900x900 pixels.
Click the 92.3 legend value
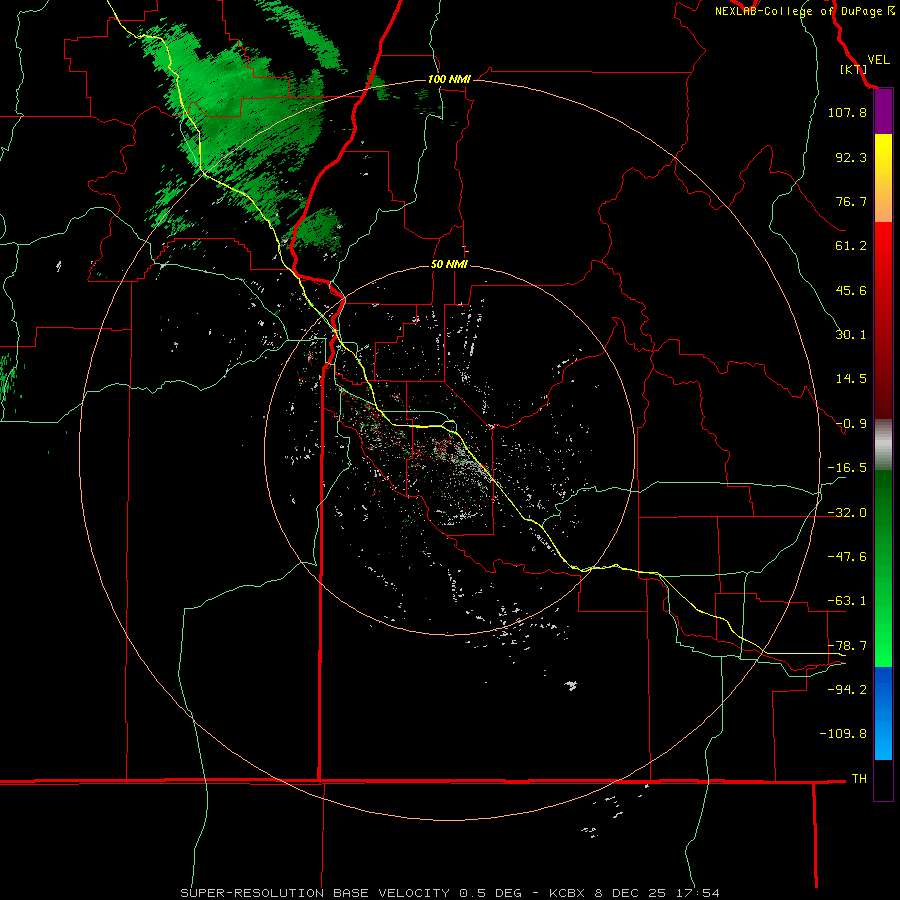pos(851,157)
